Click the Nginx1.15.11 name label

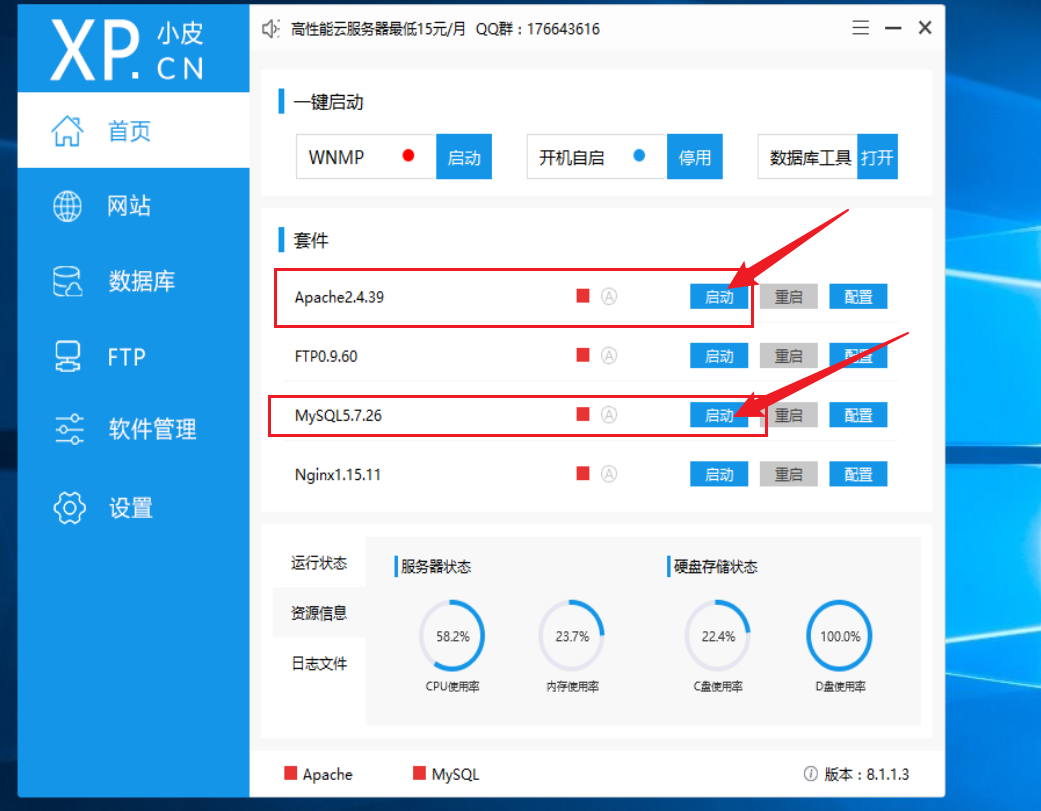[338, 475]
